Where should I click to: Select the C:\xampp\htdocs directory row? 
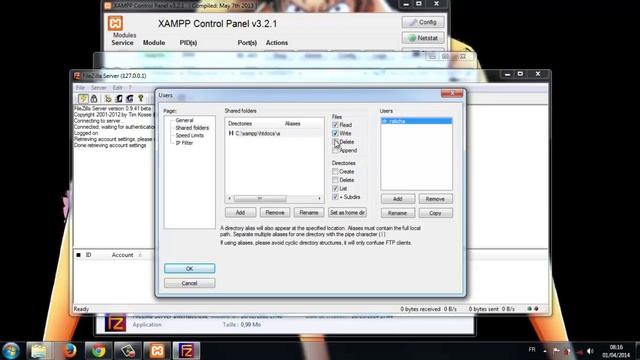click(x=274, y=133)
